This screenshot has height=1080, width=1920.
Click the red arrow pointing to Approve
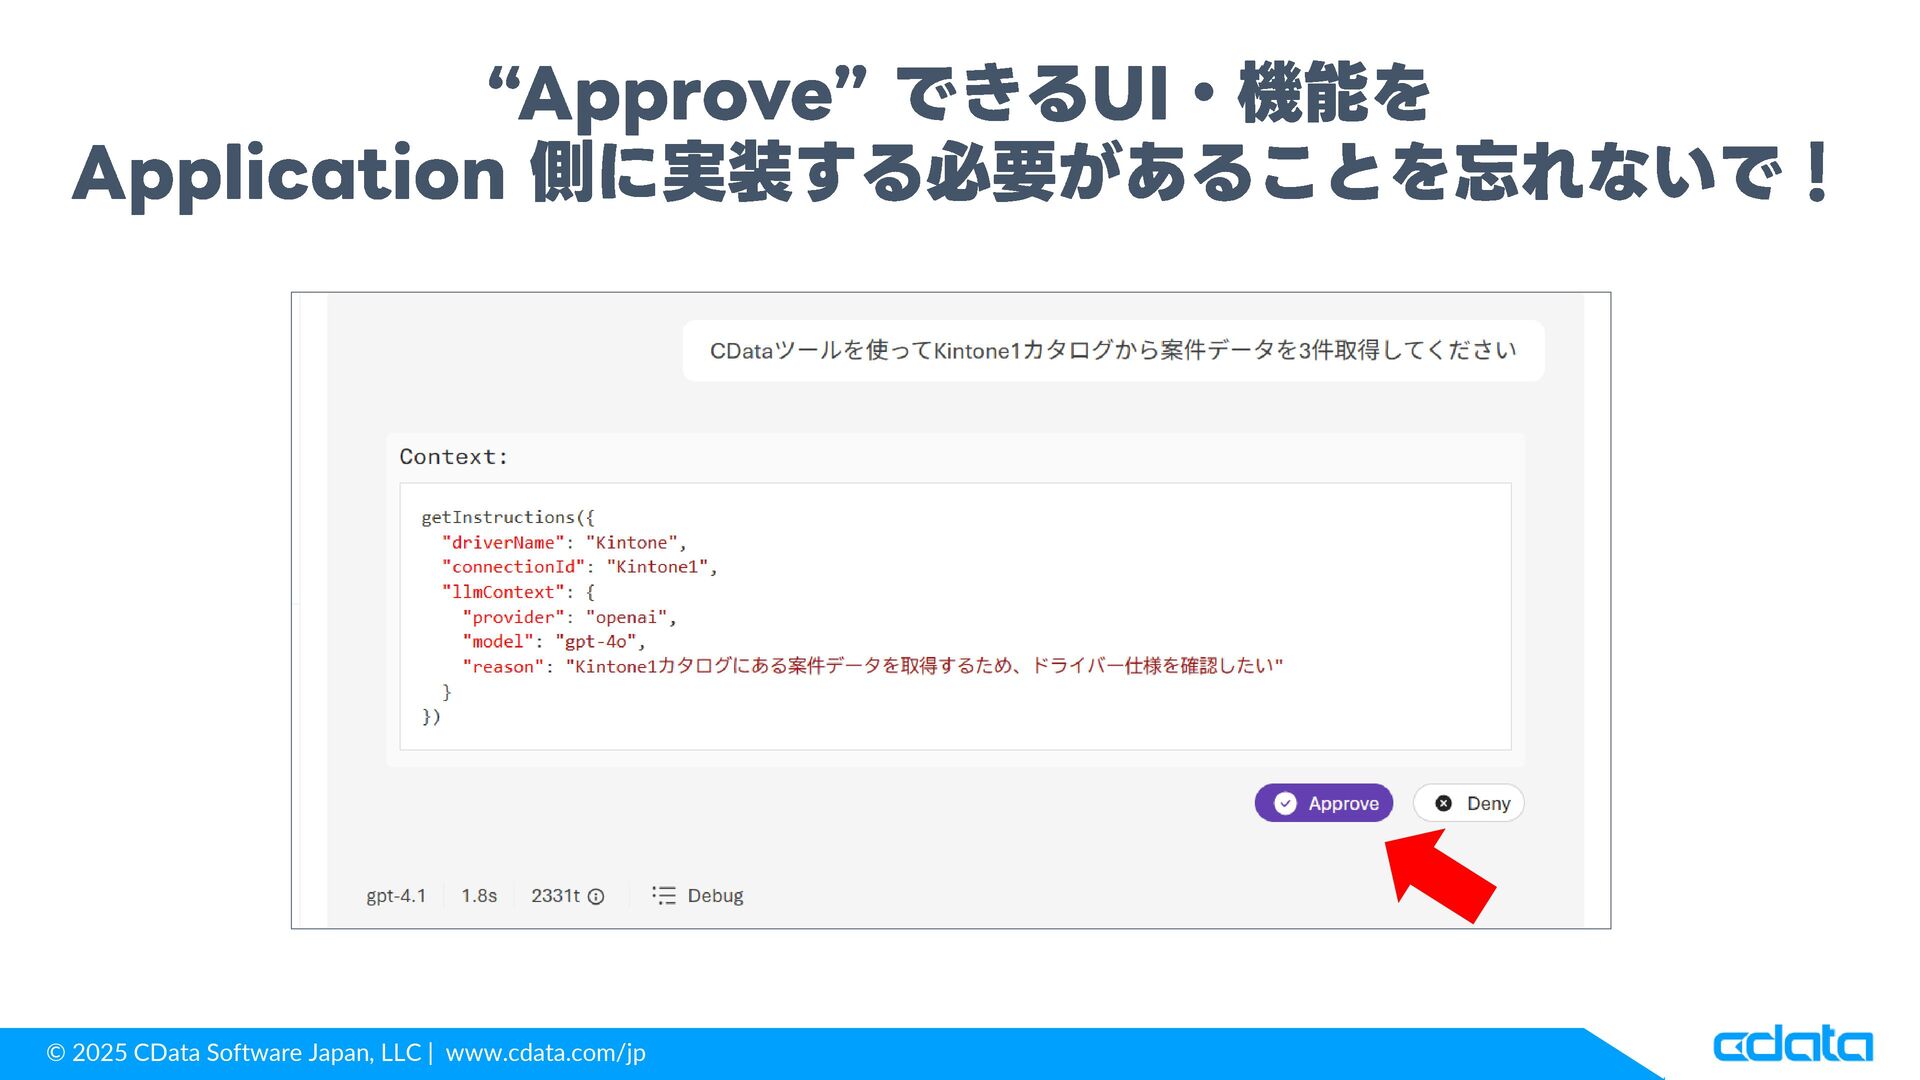pos(1440,877)
